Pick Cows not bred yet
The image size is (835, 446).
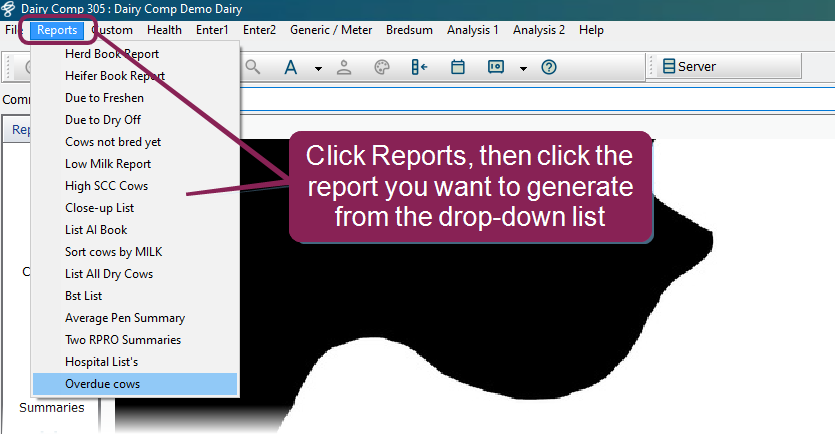pyautogui.click(x=135, y=142)
